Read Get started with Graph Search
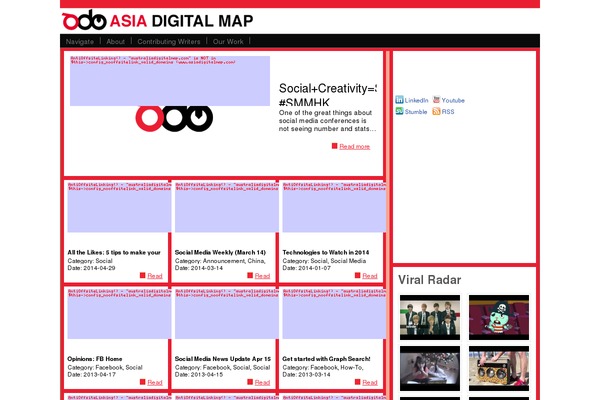This screenshot has width=600, height=400. click(x=370, y=382)
